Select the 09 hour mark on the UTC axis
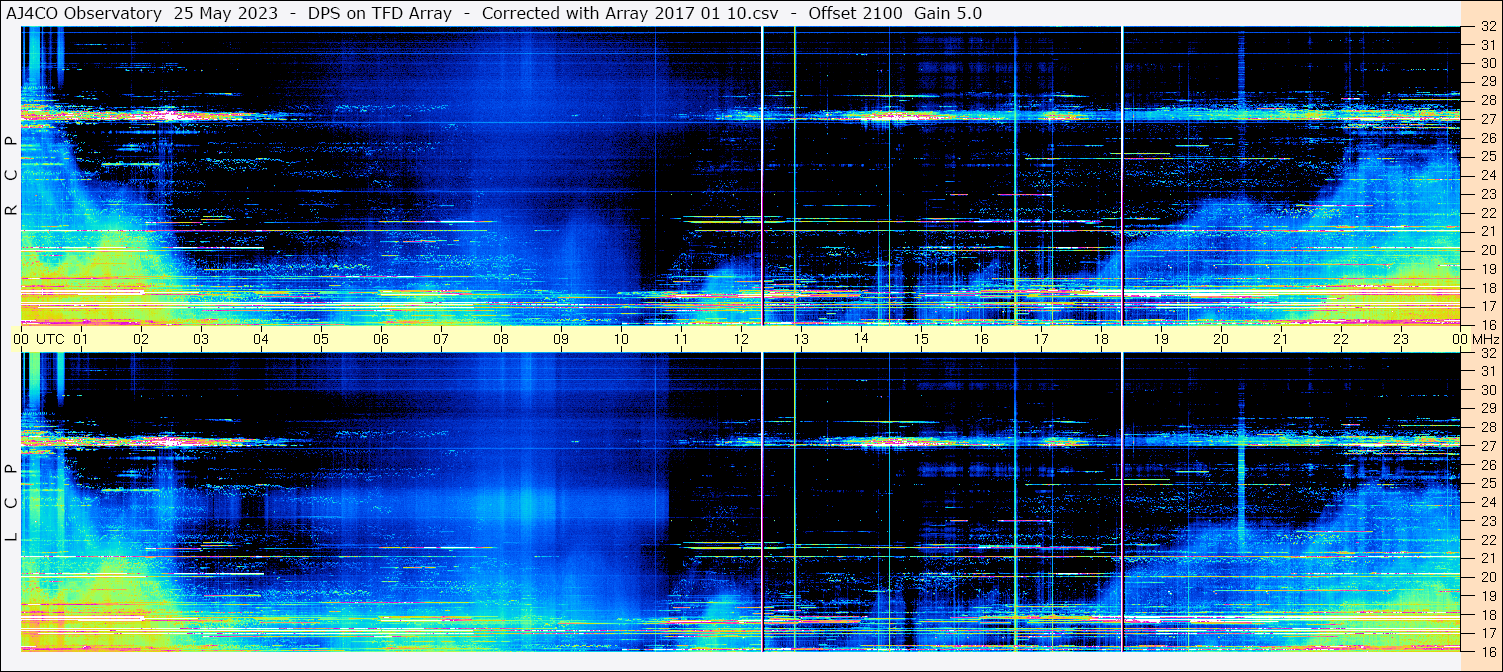The width and height of the screenshot is (1503, 672). 561,339
